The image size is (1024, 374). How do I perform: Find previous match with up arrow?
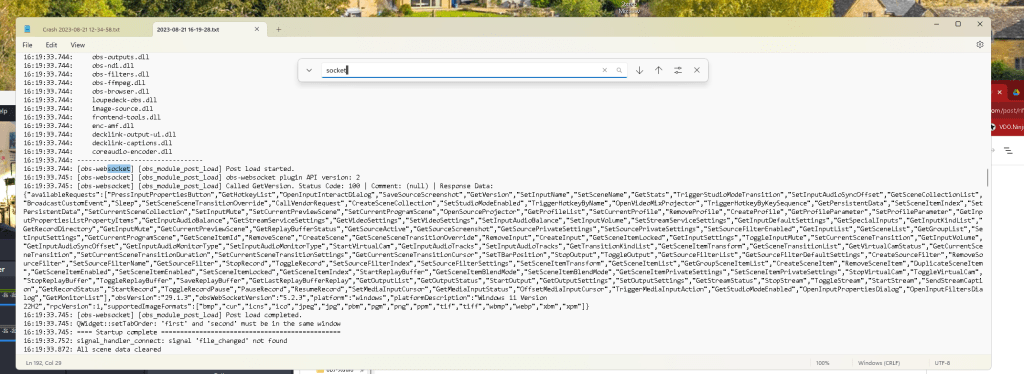click(658, 70)
